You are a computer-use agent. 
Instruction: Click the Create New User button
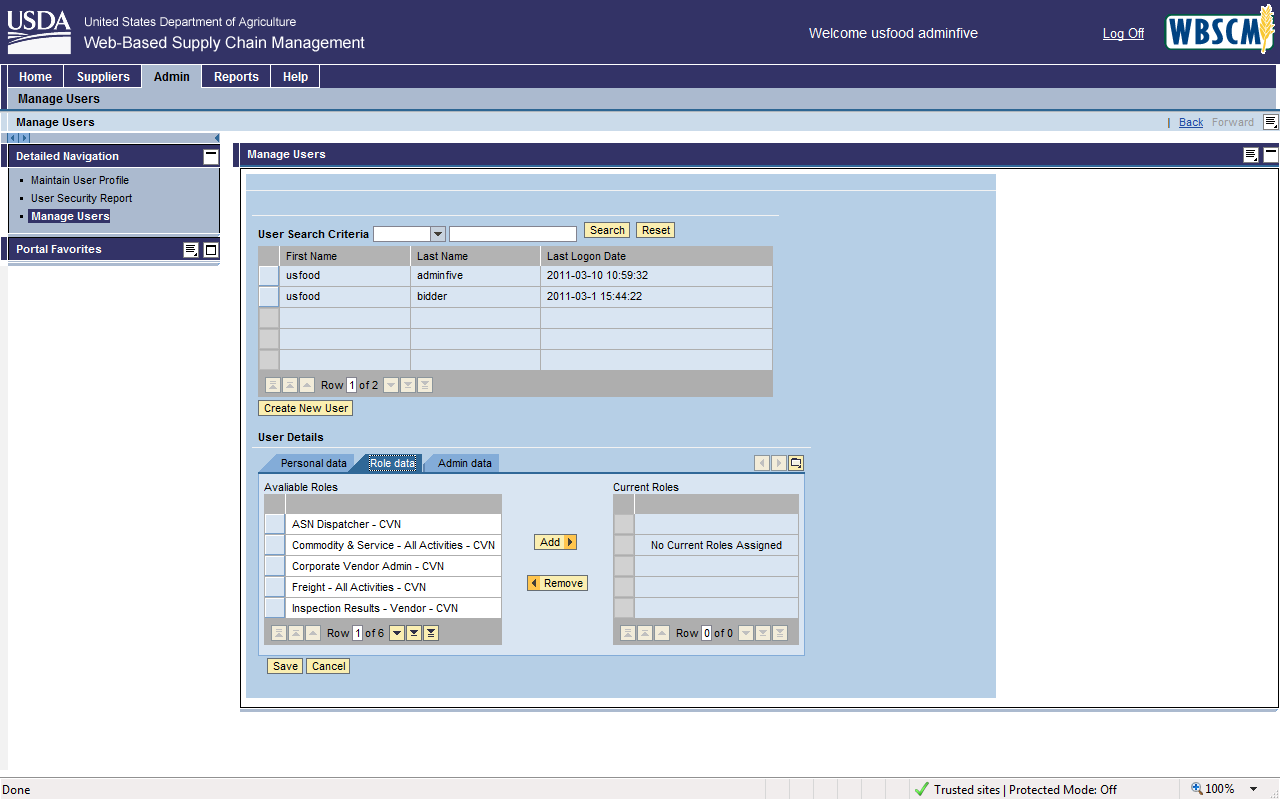[x=305, y=408]
